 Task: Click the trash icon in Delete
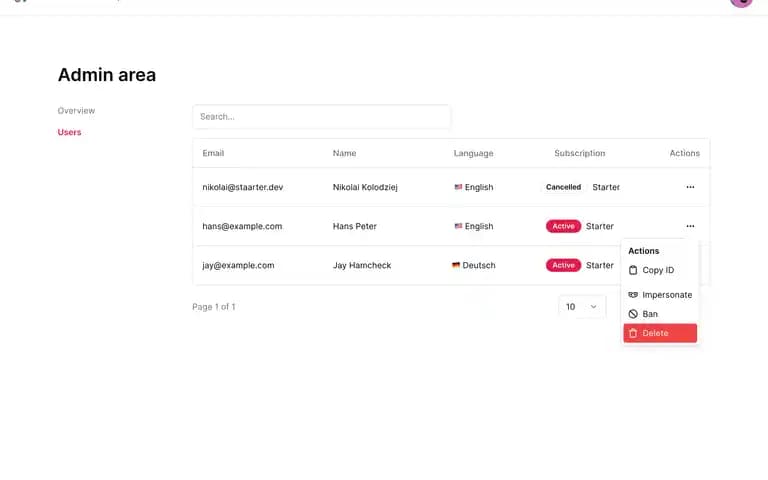coord(633,333)
